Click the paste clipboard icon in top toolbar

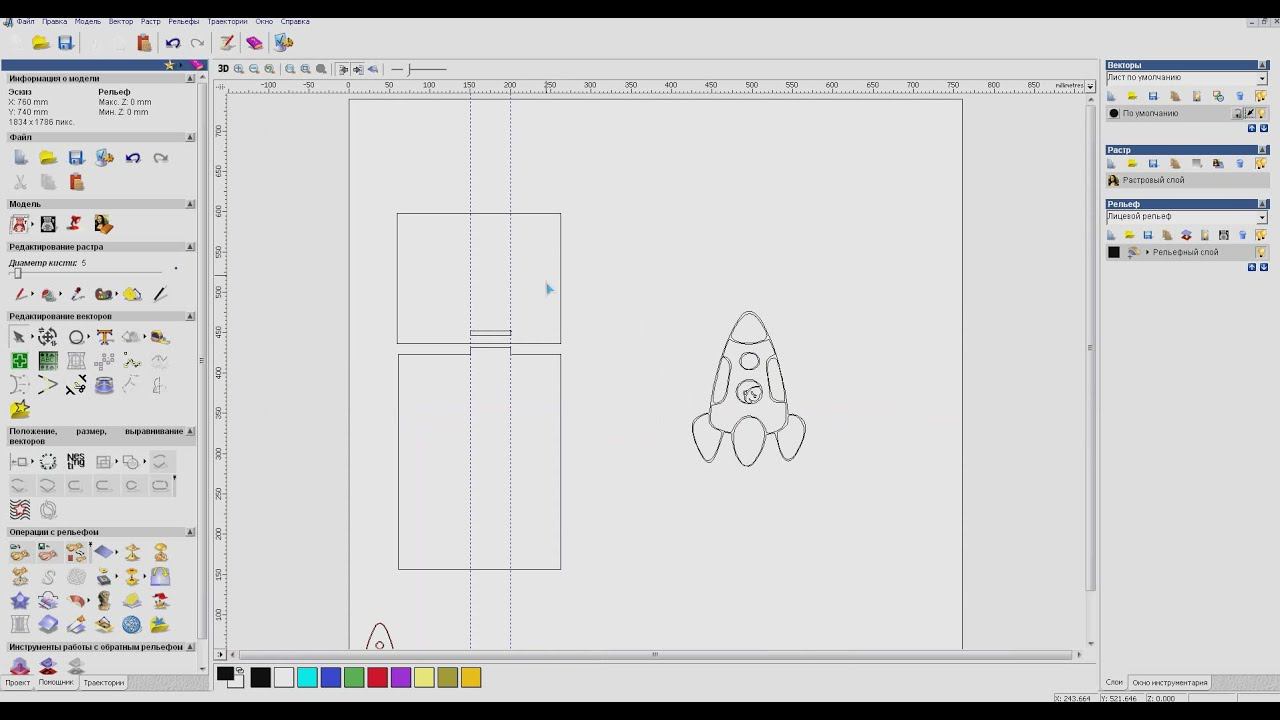point(145,43)
